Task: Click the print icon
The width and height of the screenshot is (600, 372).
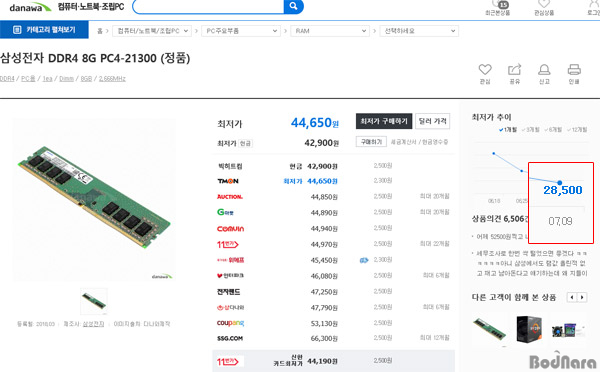Action: tap(574, 69)
